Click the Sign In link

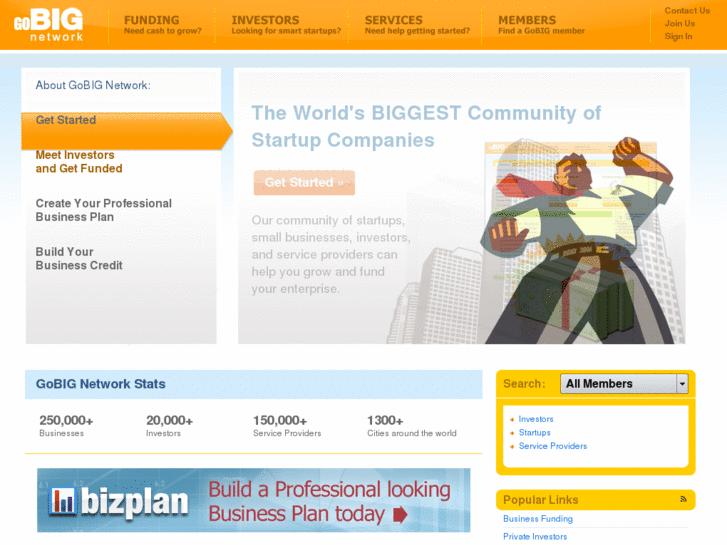tap(678, 36)
